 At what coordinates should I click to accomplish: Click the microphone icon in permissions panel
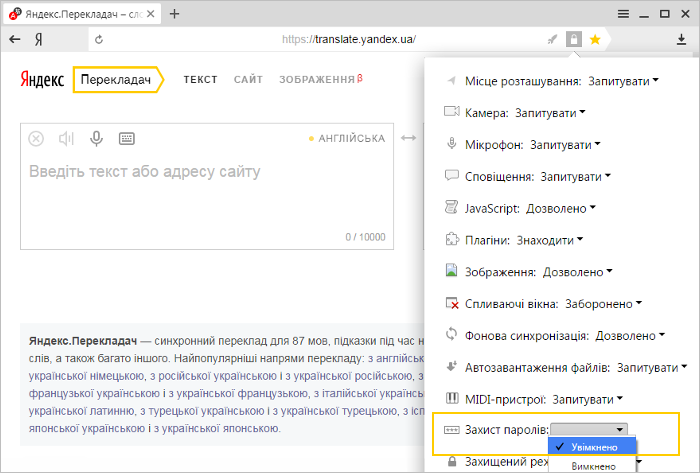point(451,143)
